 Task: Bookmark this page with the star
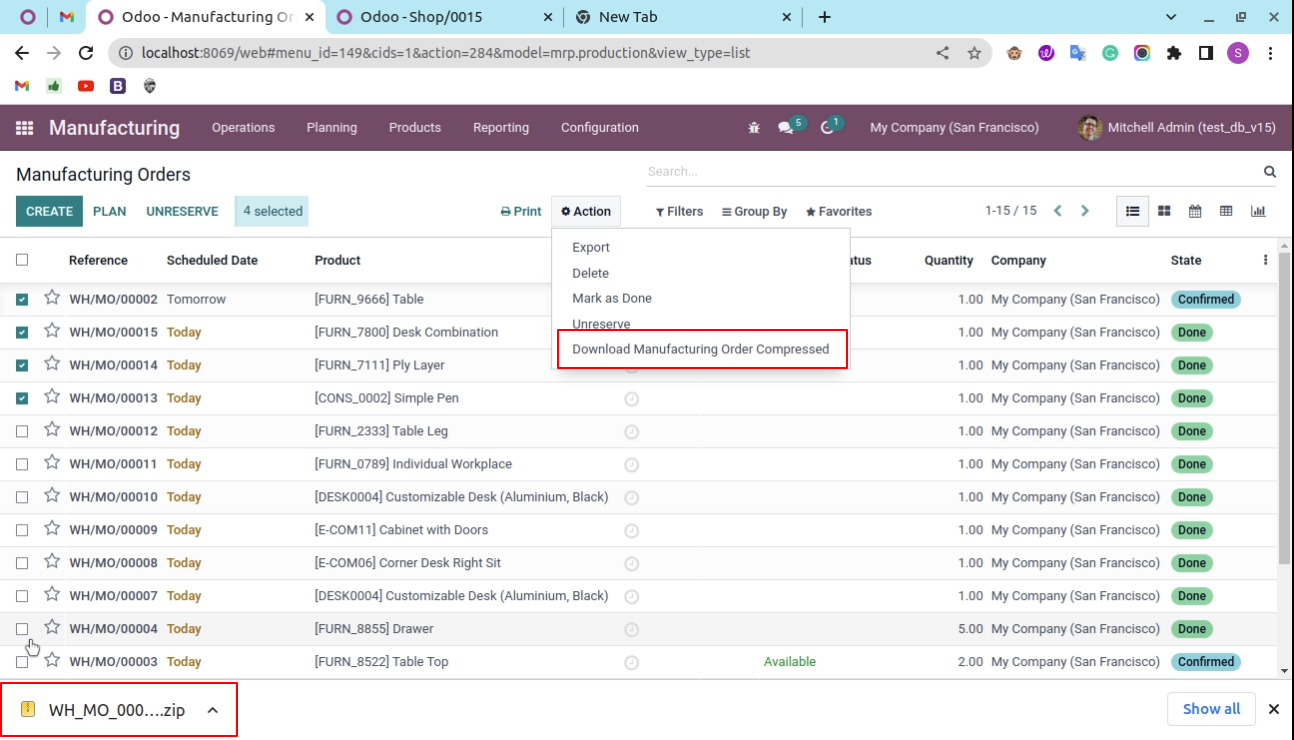pyautogui.click(x=974, y=53)
